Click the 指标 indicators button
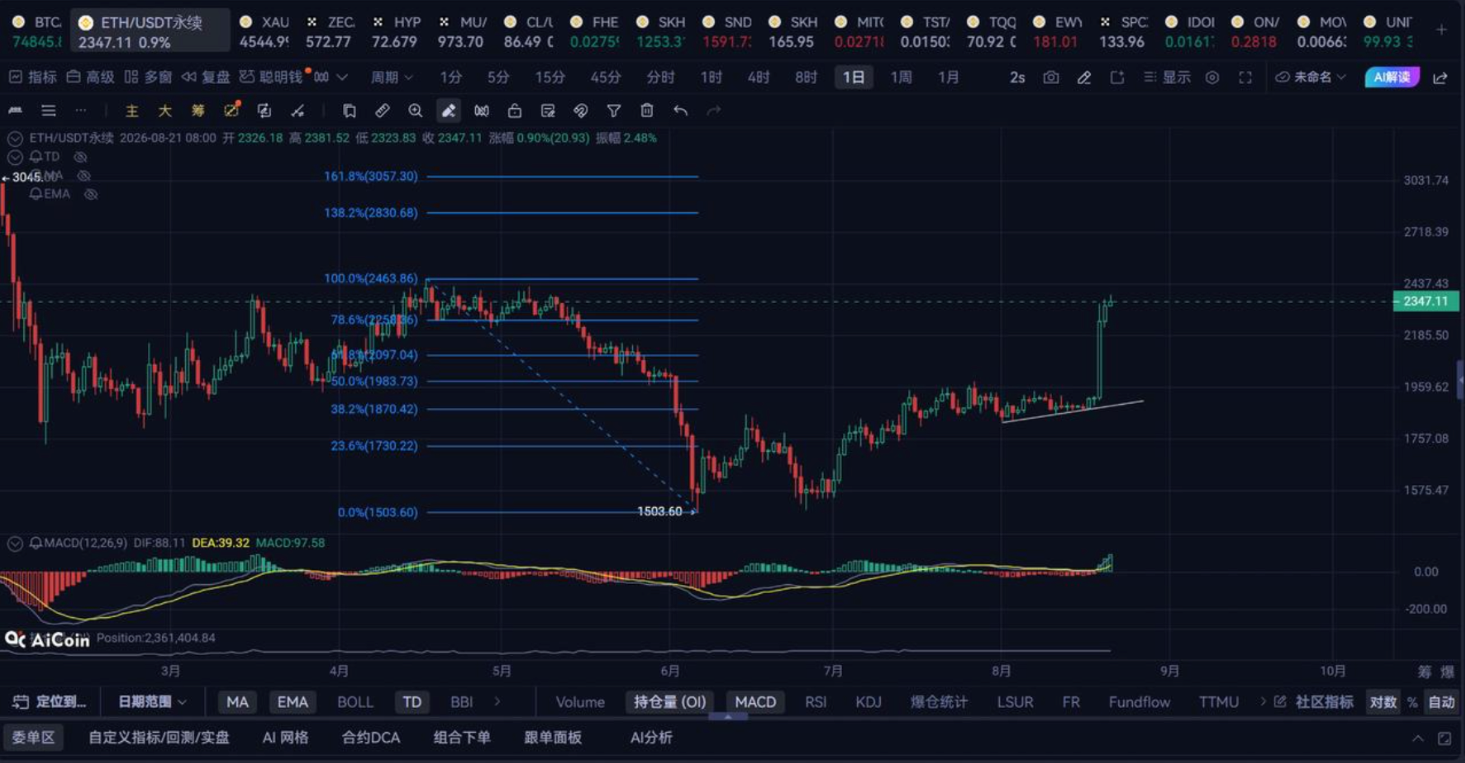The width and height of the screenshot is (1465, 763). tap(33, 77)
